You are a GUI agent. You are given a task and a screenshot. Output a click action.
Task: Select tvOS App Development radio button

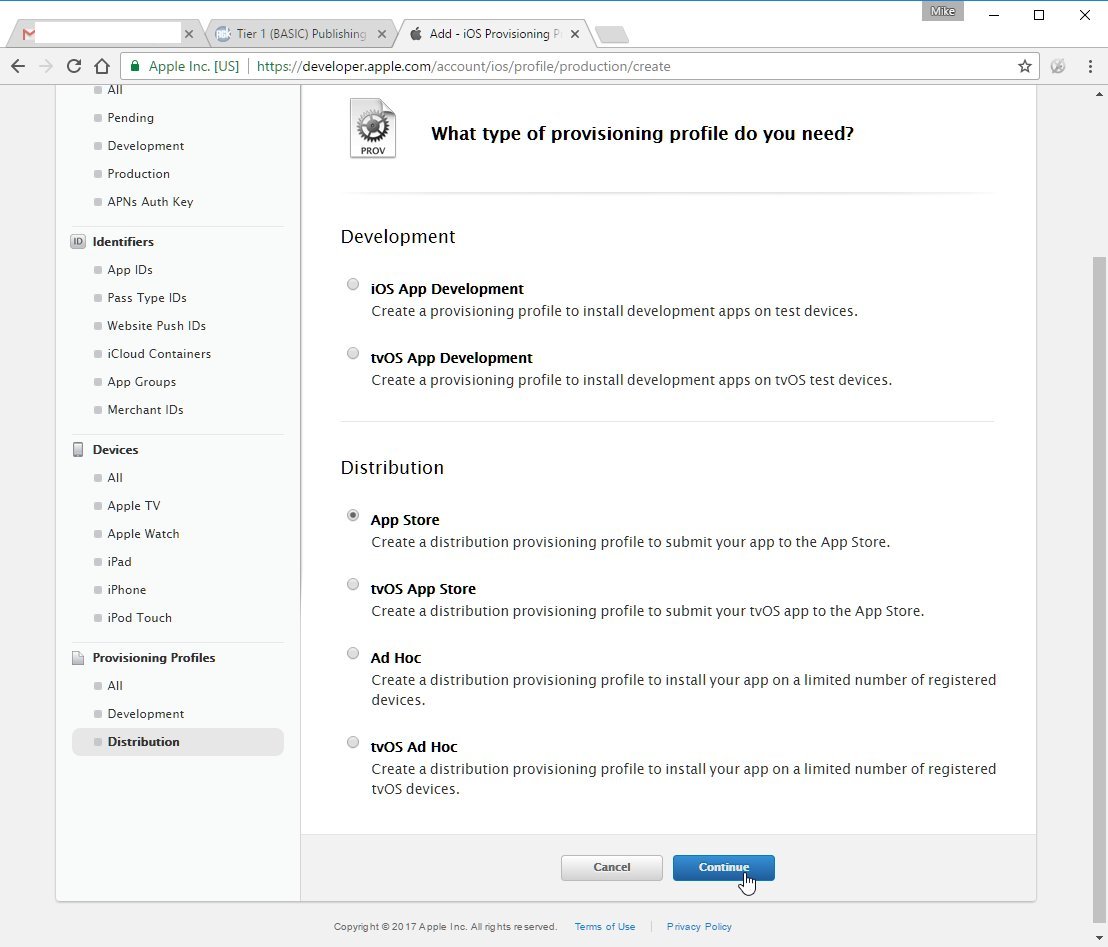point(353,353)
